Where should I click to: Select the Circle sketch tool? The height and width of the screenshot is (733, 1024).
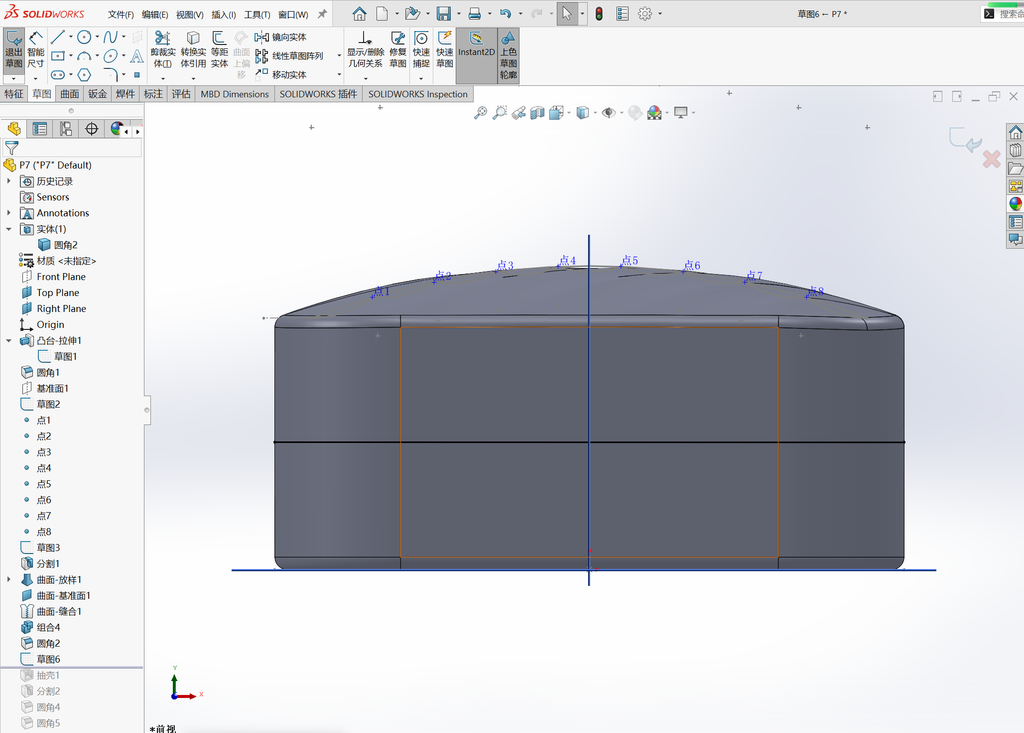(x=84, y=37)
